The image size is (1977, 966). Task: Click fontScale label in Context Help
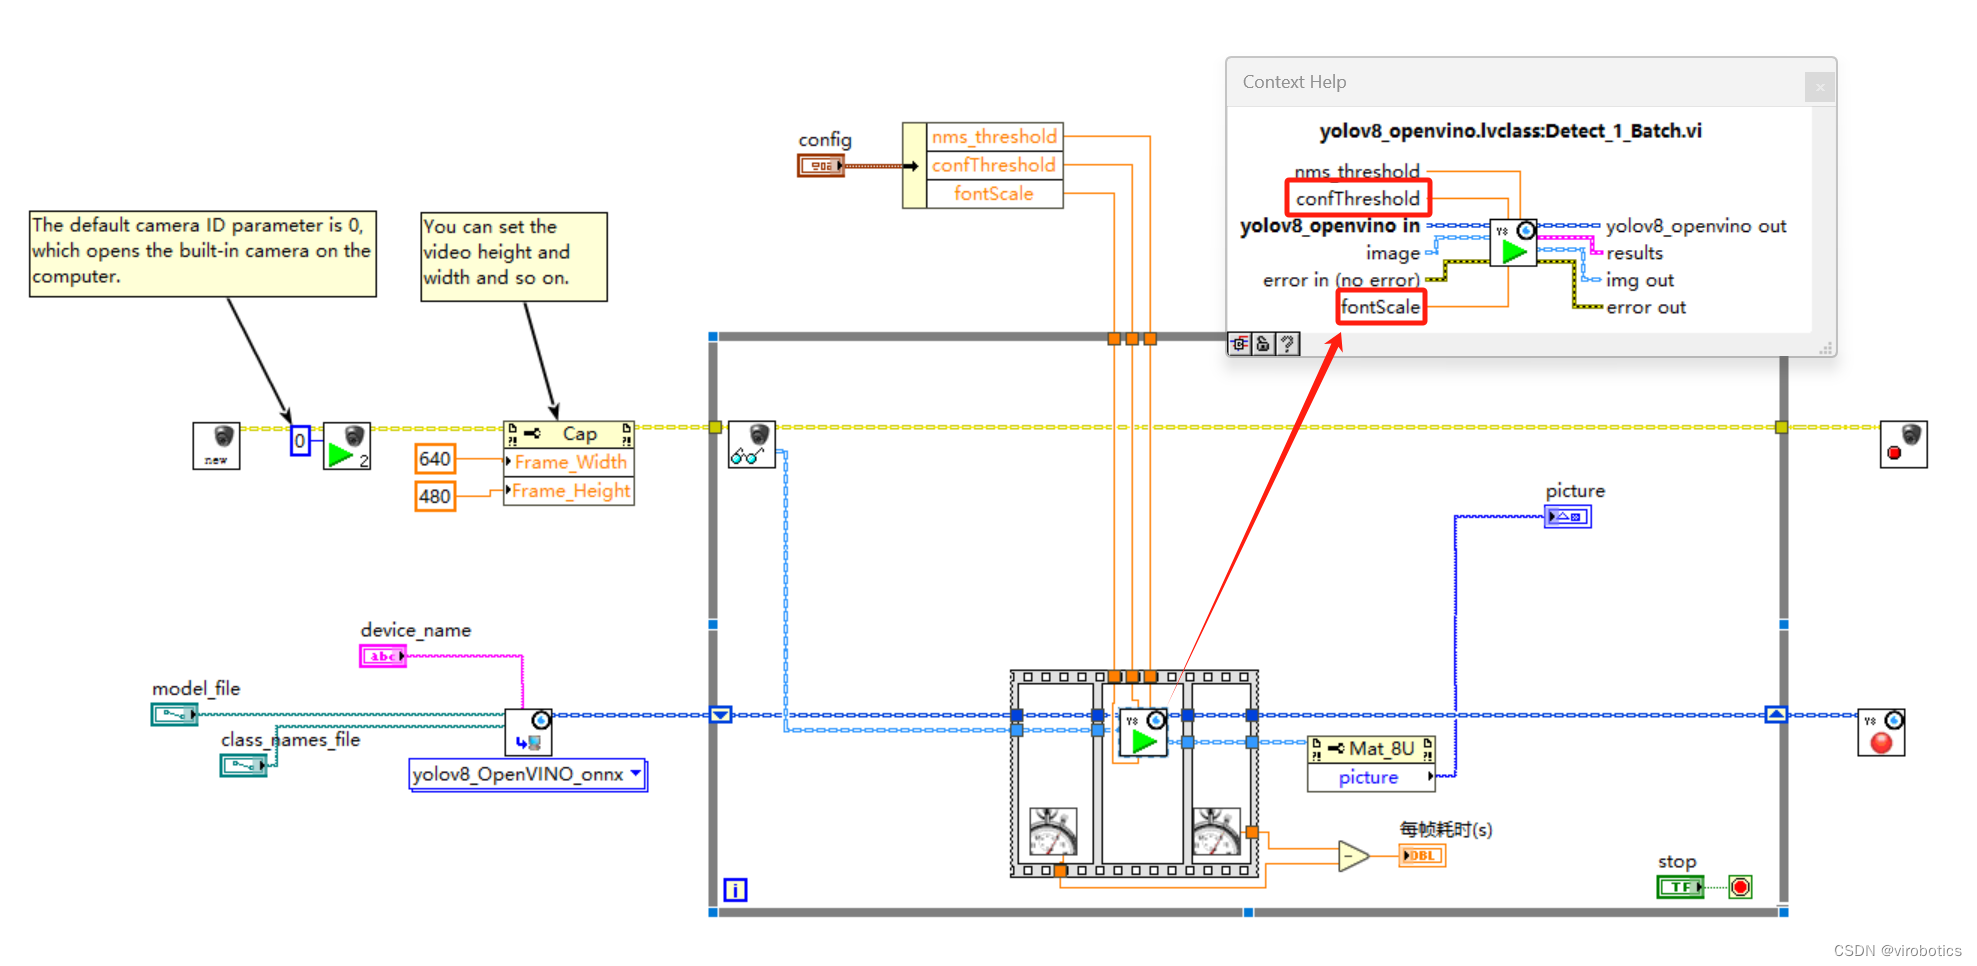(x=1381, y=307)
